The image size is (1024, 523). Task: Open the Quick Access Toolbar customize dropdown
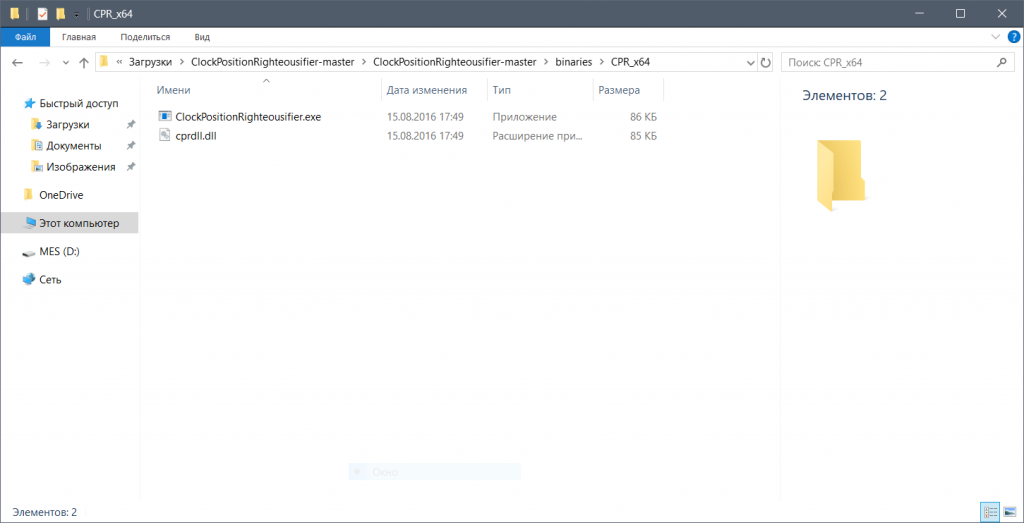76,13
